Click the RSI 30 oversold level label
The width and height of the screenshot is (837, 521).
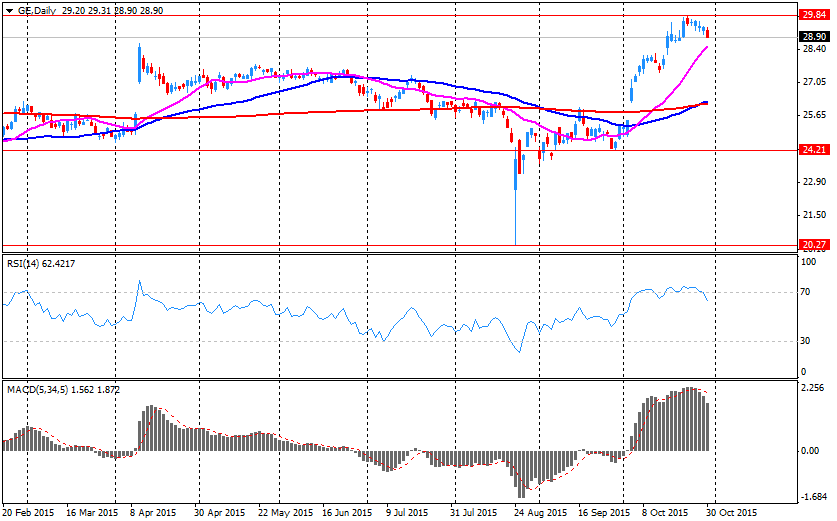click(806, 341)
